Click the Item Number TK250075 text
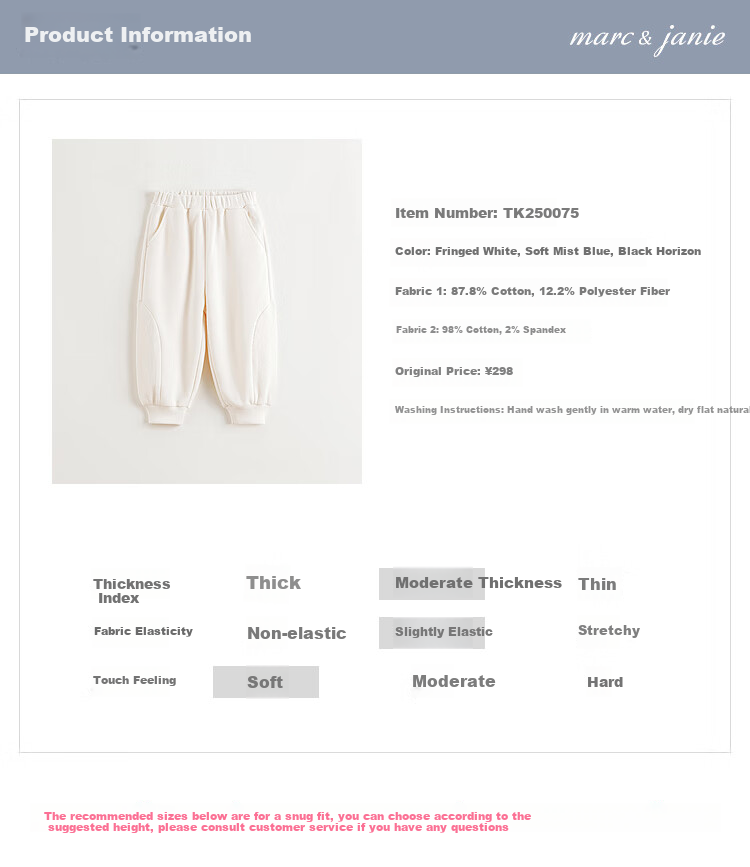Viewport: 750px width, 867px height. click(487, 213)
